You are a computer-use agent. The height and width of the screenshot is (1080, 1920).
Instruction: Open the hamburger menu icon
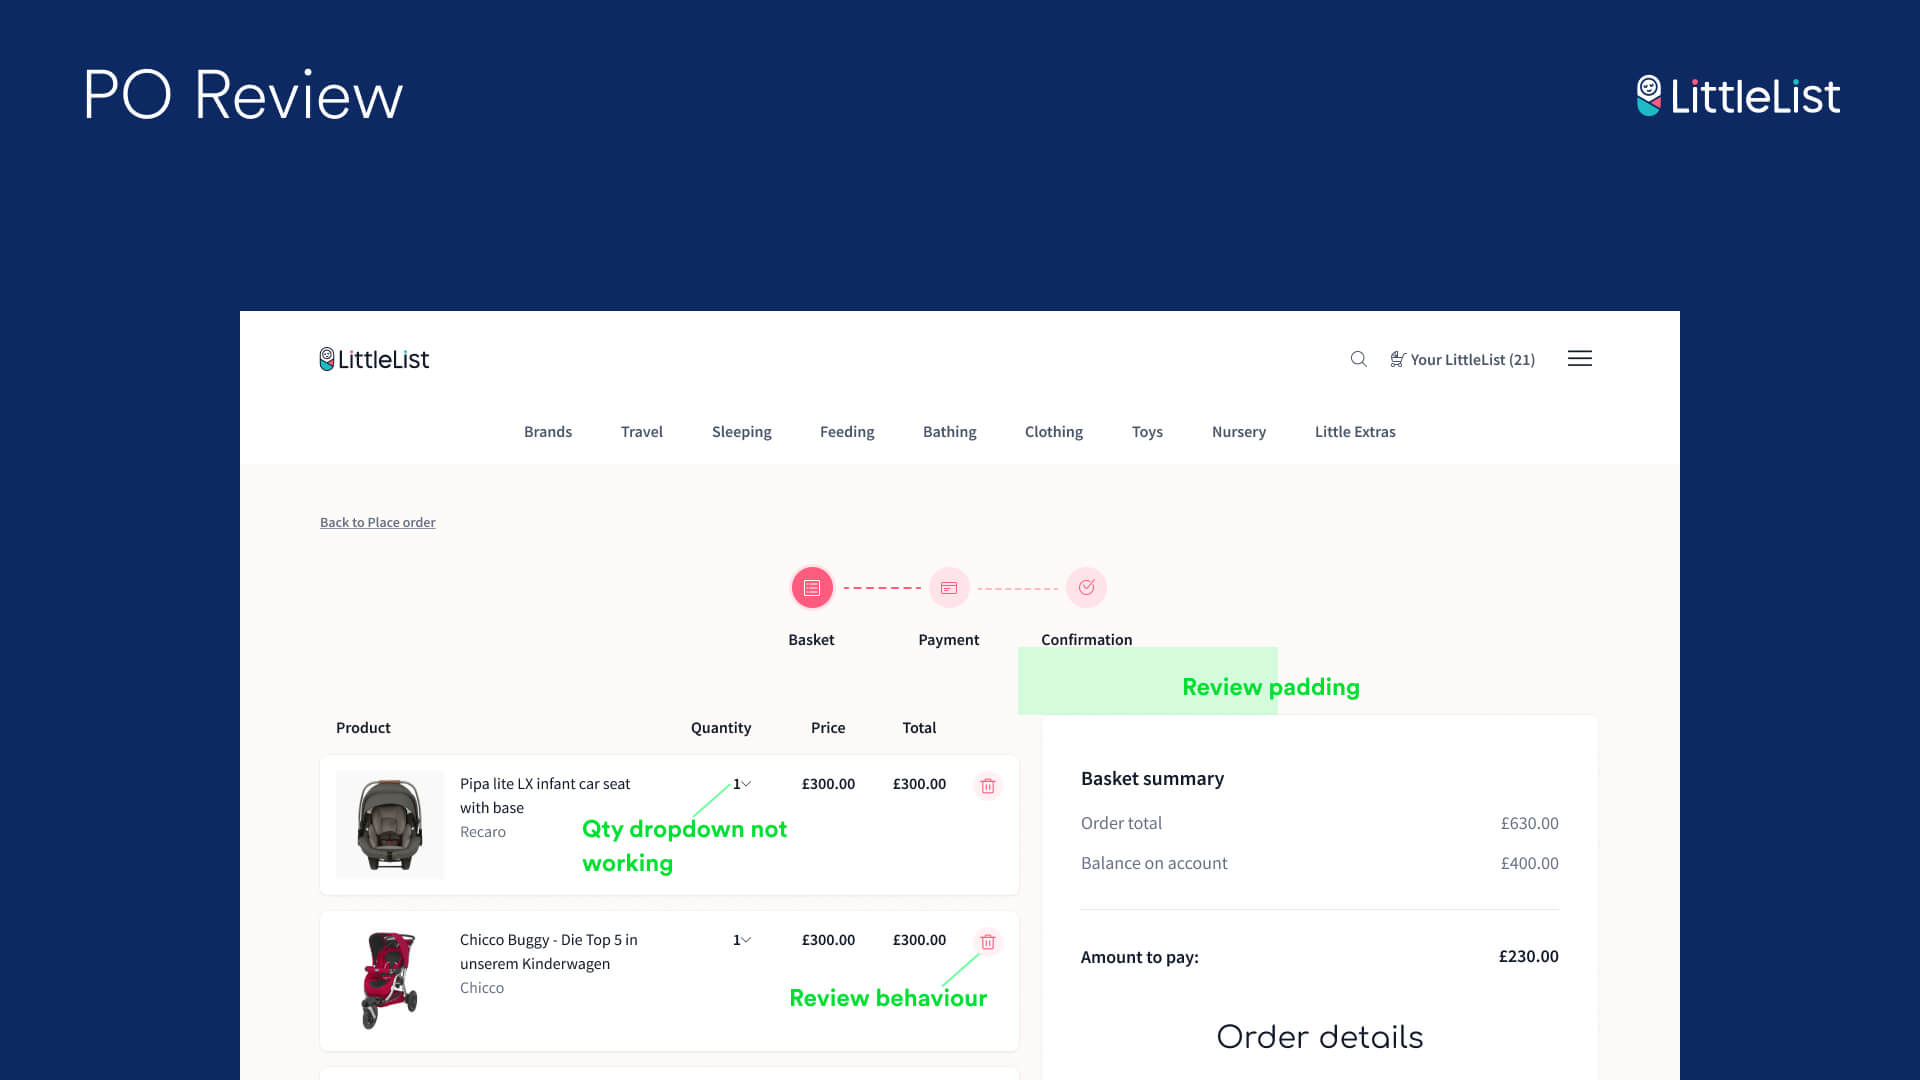[1580, 358]
